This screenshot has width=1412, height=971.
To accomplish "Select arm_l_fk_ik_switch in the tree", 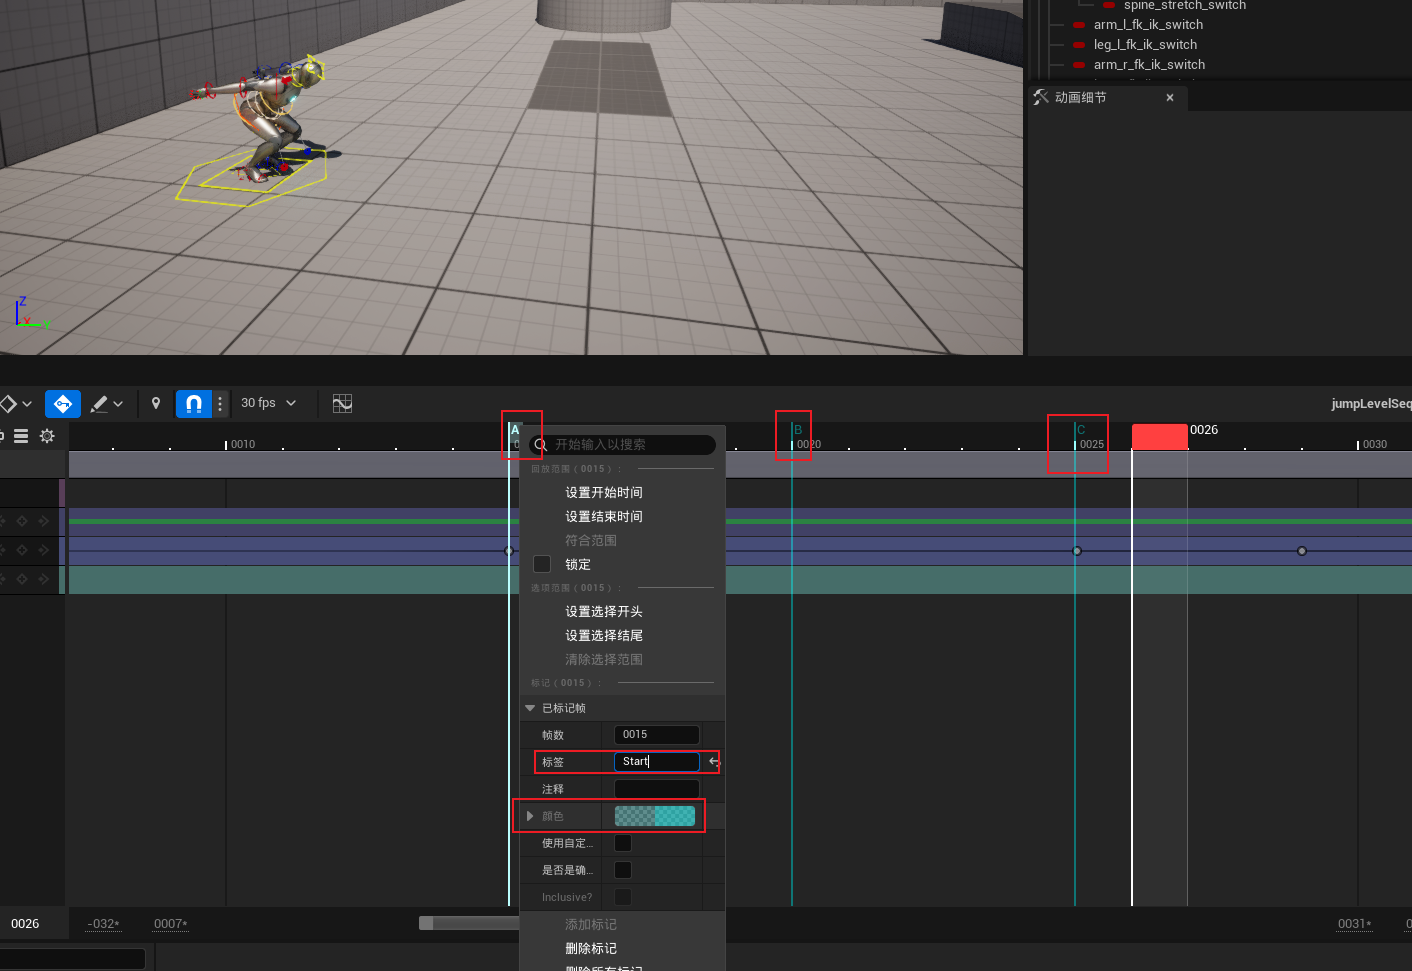I will coord(1148,25).
